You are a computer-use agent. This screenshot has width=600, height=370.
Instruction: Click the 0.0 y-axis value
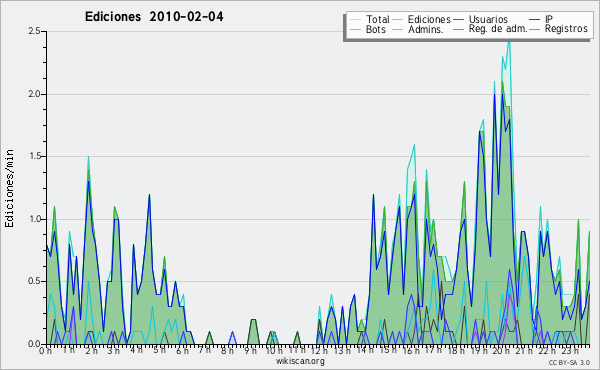coord(34,344)
